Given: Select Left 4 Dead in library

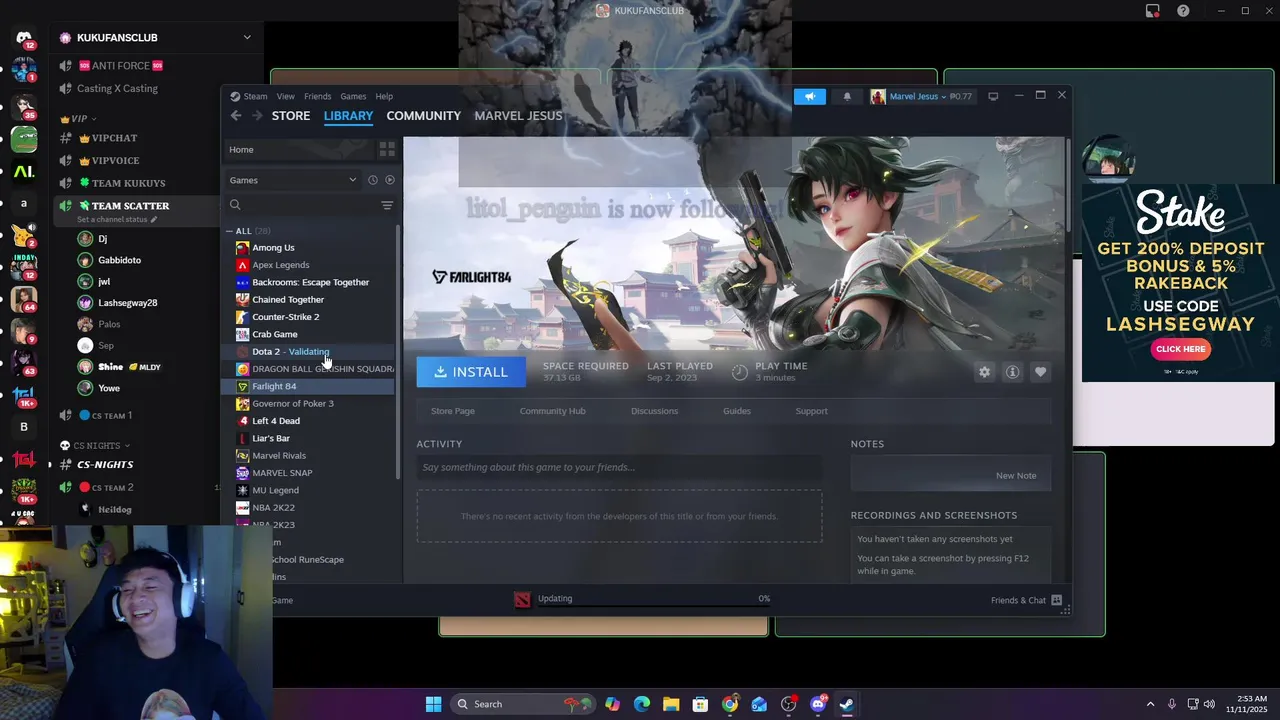Looking at the screenshot, I should tap(275, 421).
